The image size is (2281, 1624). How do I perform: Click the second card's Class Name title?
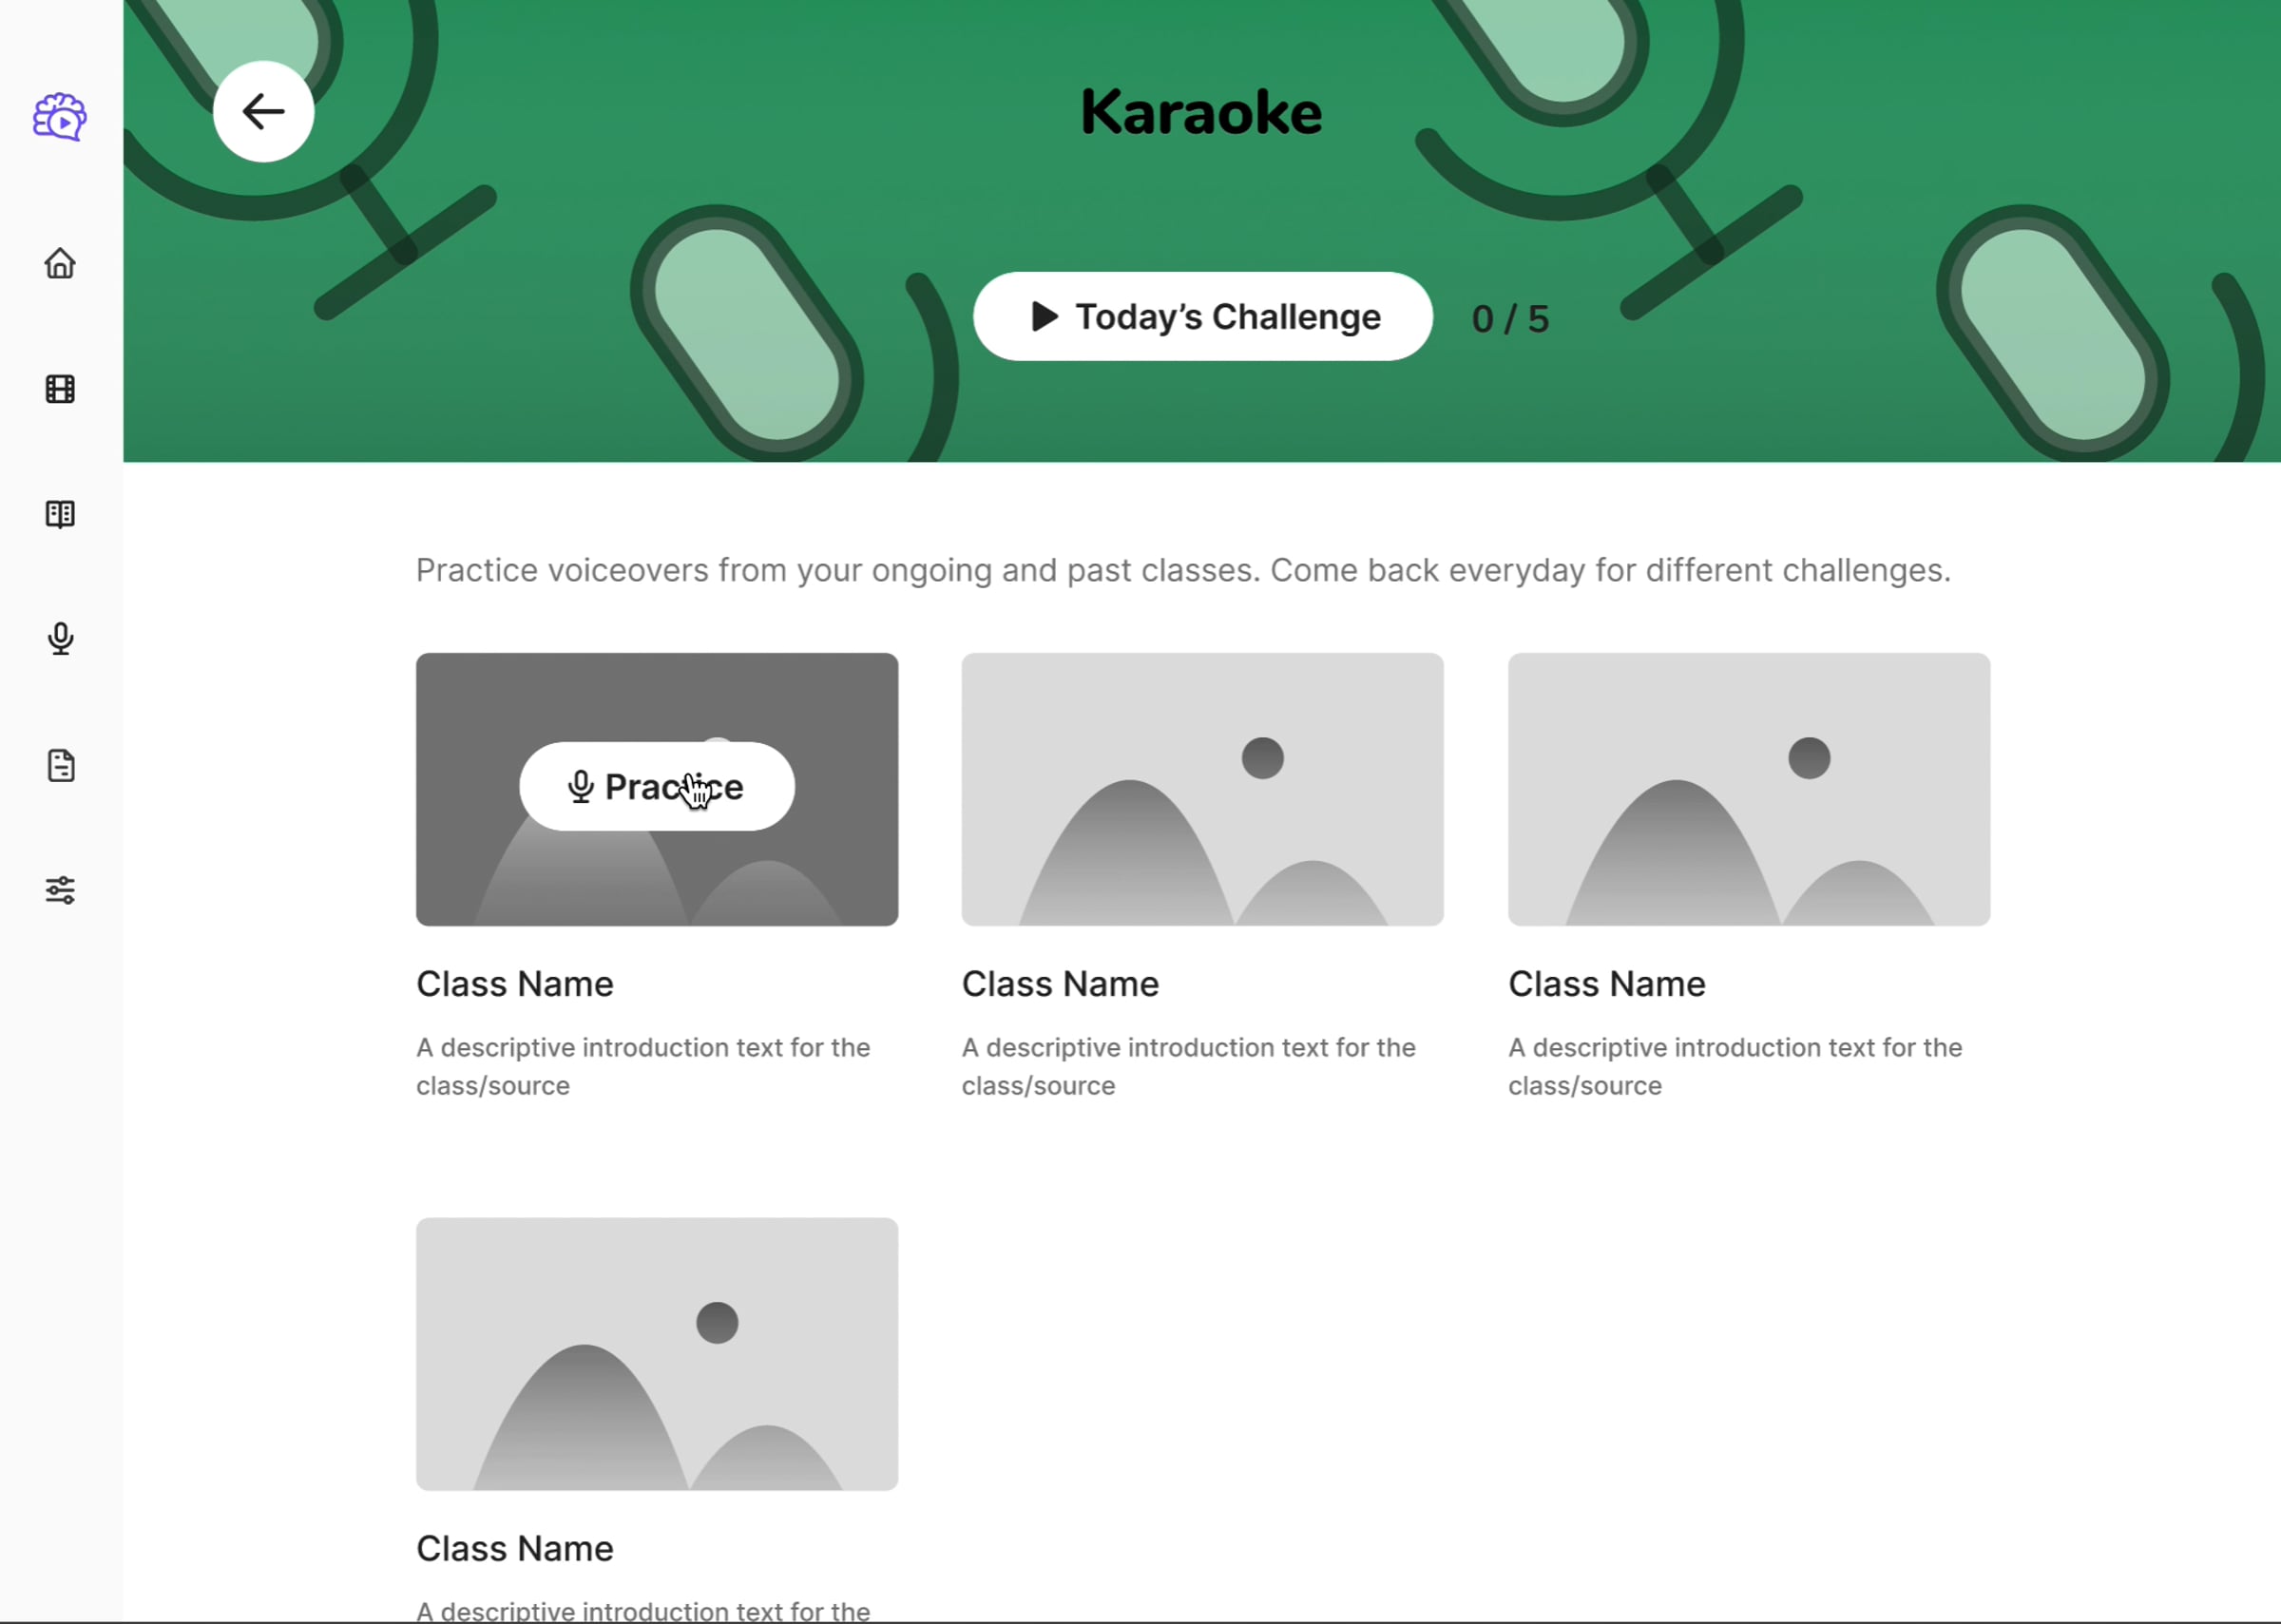[1060, 984]
